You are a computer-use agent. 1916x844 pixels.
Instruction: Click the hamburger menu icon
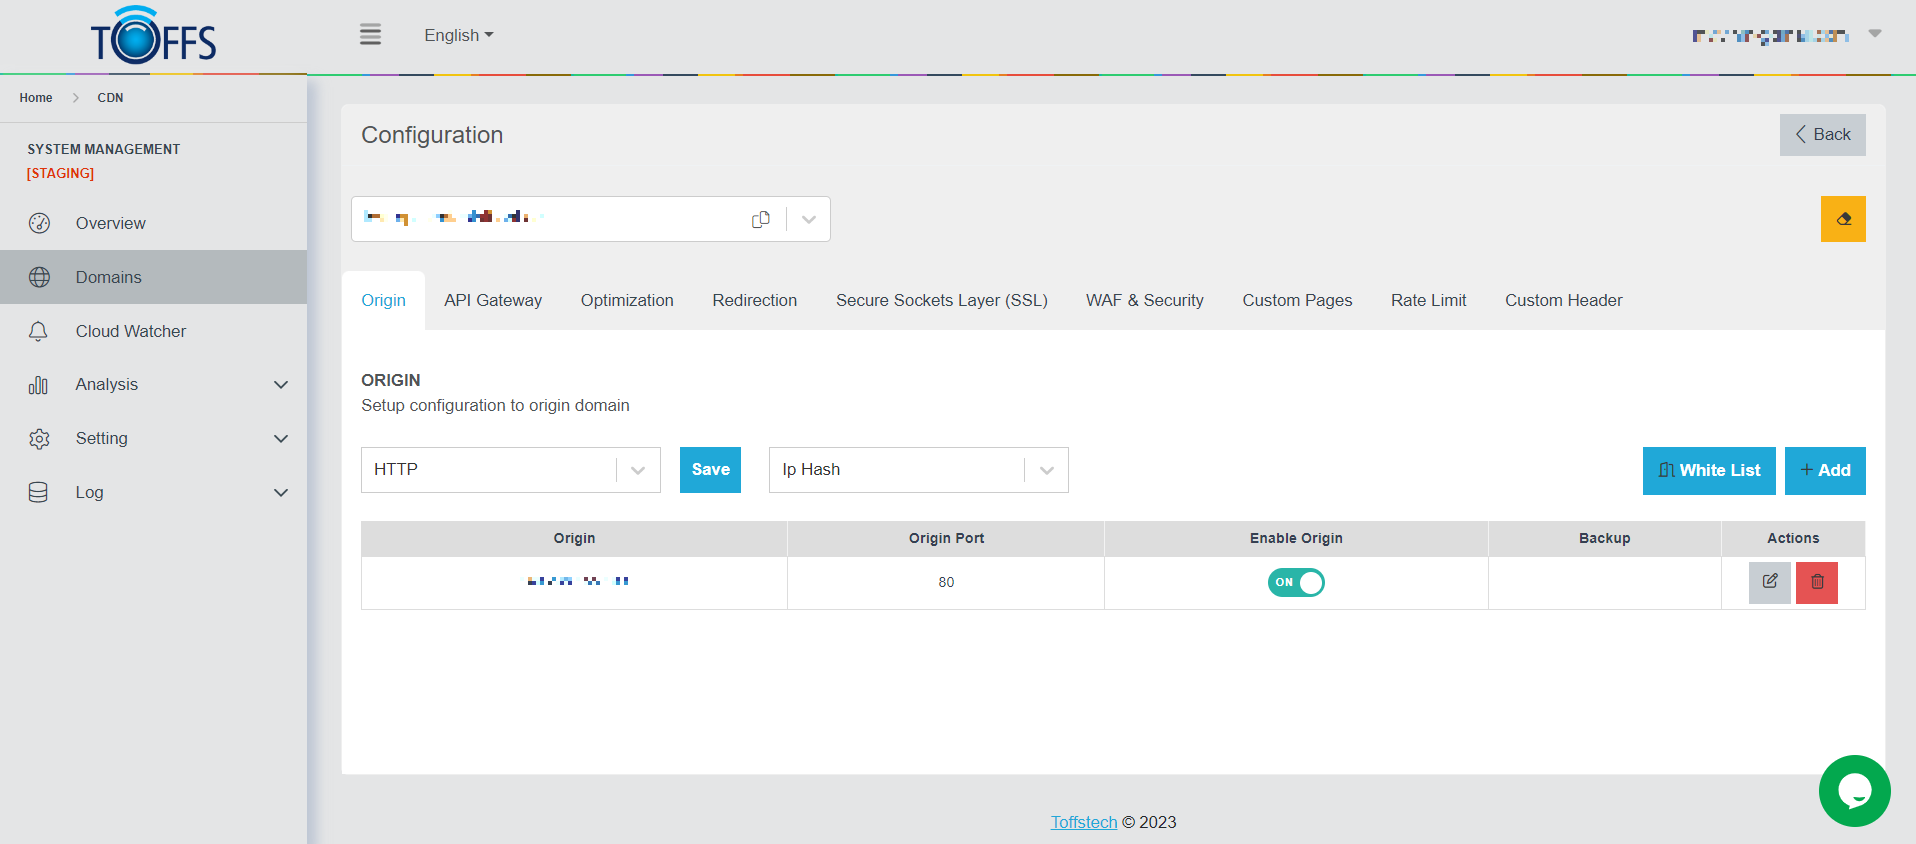tap(370, 35)
